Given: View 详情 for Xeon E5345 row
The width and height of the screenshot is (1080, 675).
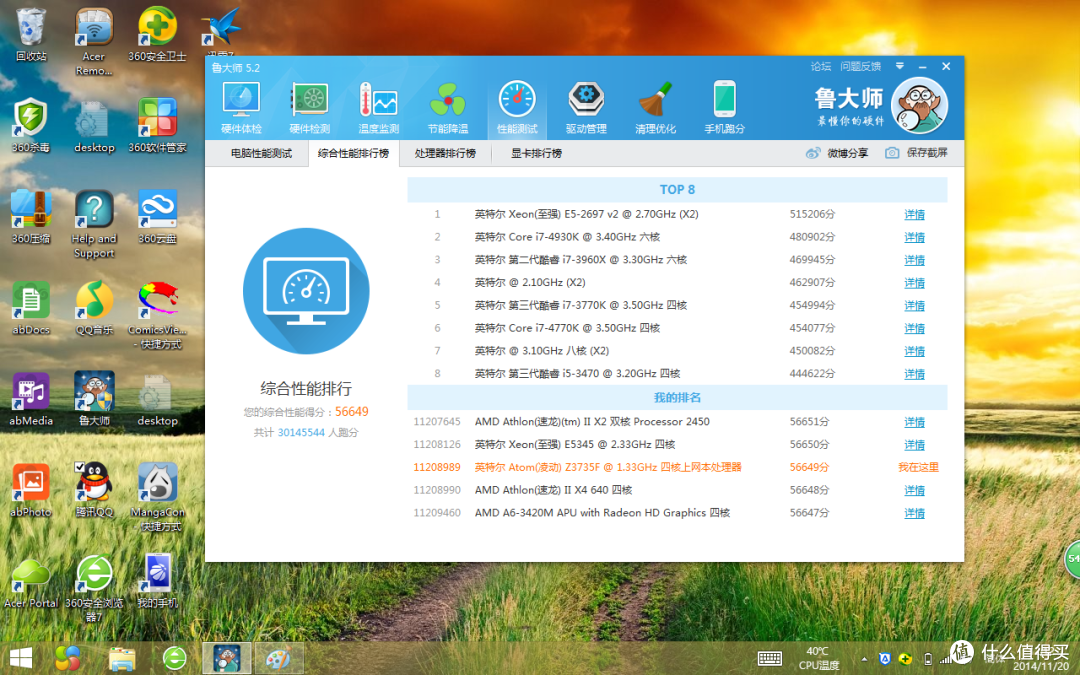Looking at the screenshot, I should pos(914,444).
